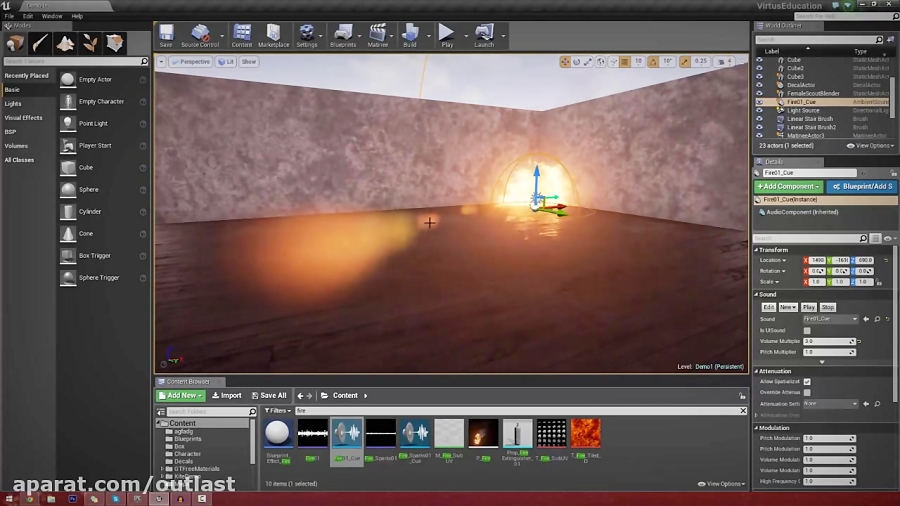Toggle grid snapping in viewport
Screen dimensions: 900x506
[624, 61]
